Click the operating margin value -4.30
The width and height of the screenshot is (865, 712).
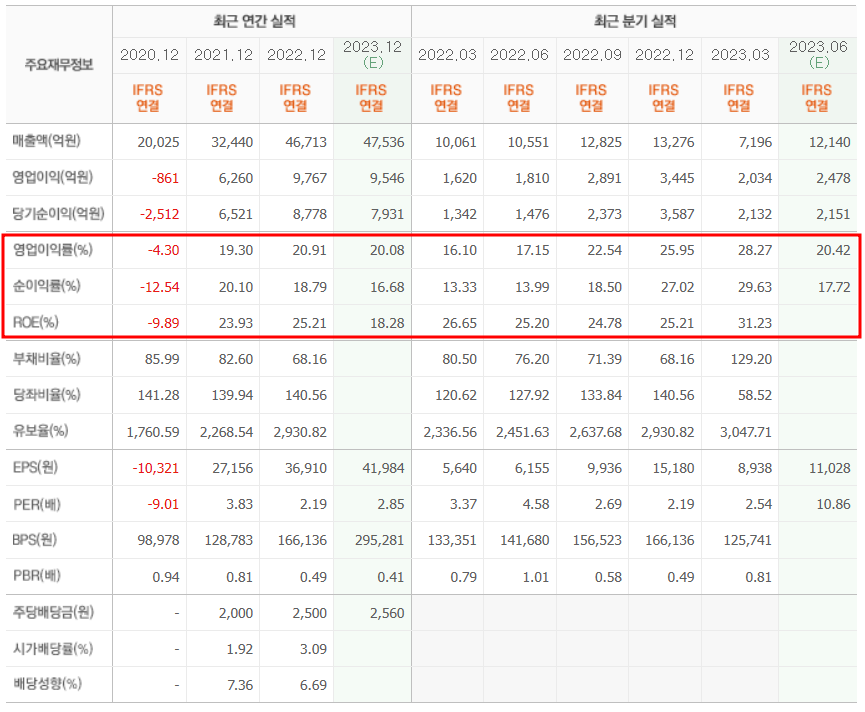click(x=163, y=250)
